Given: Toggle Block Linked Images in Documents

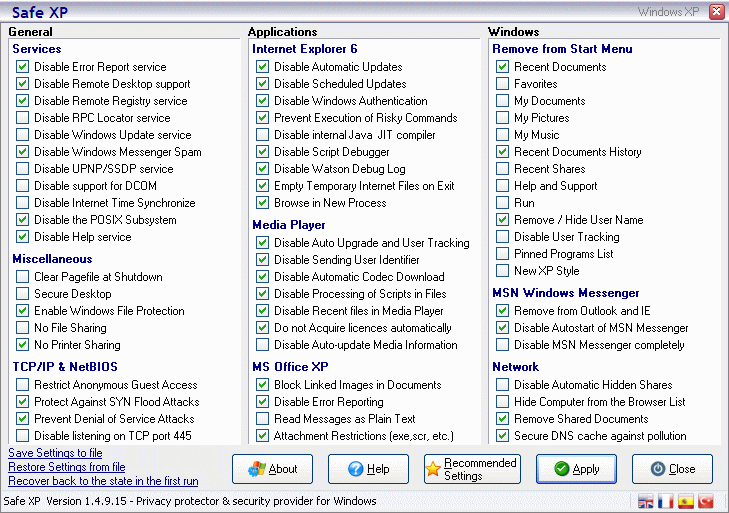Looking at the screenshot, I should coord(262,385).
